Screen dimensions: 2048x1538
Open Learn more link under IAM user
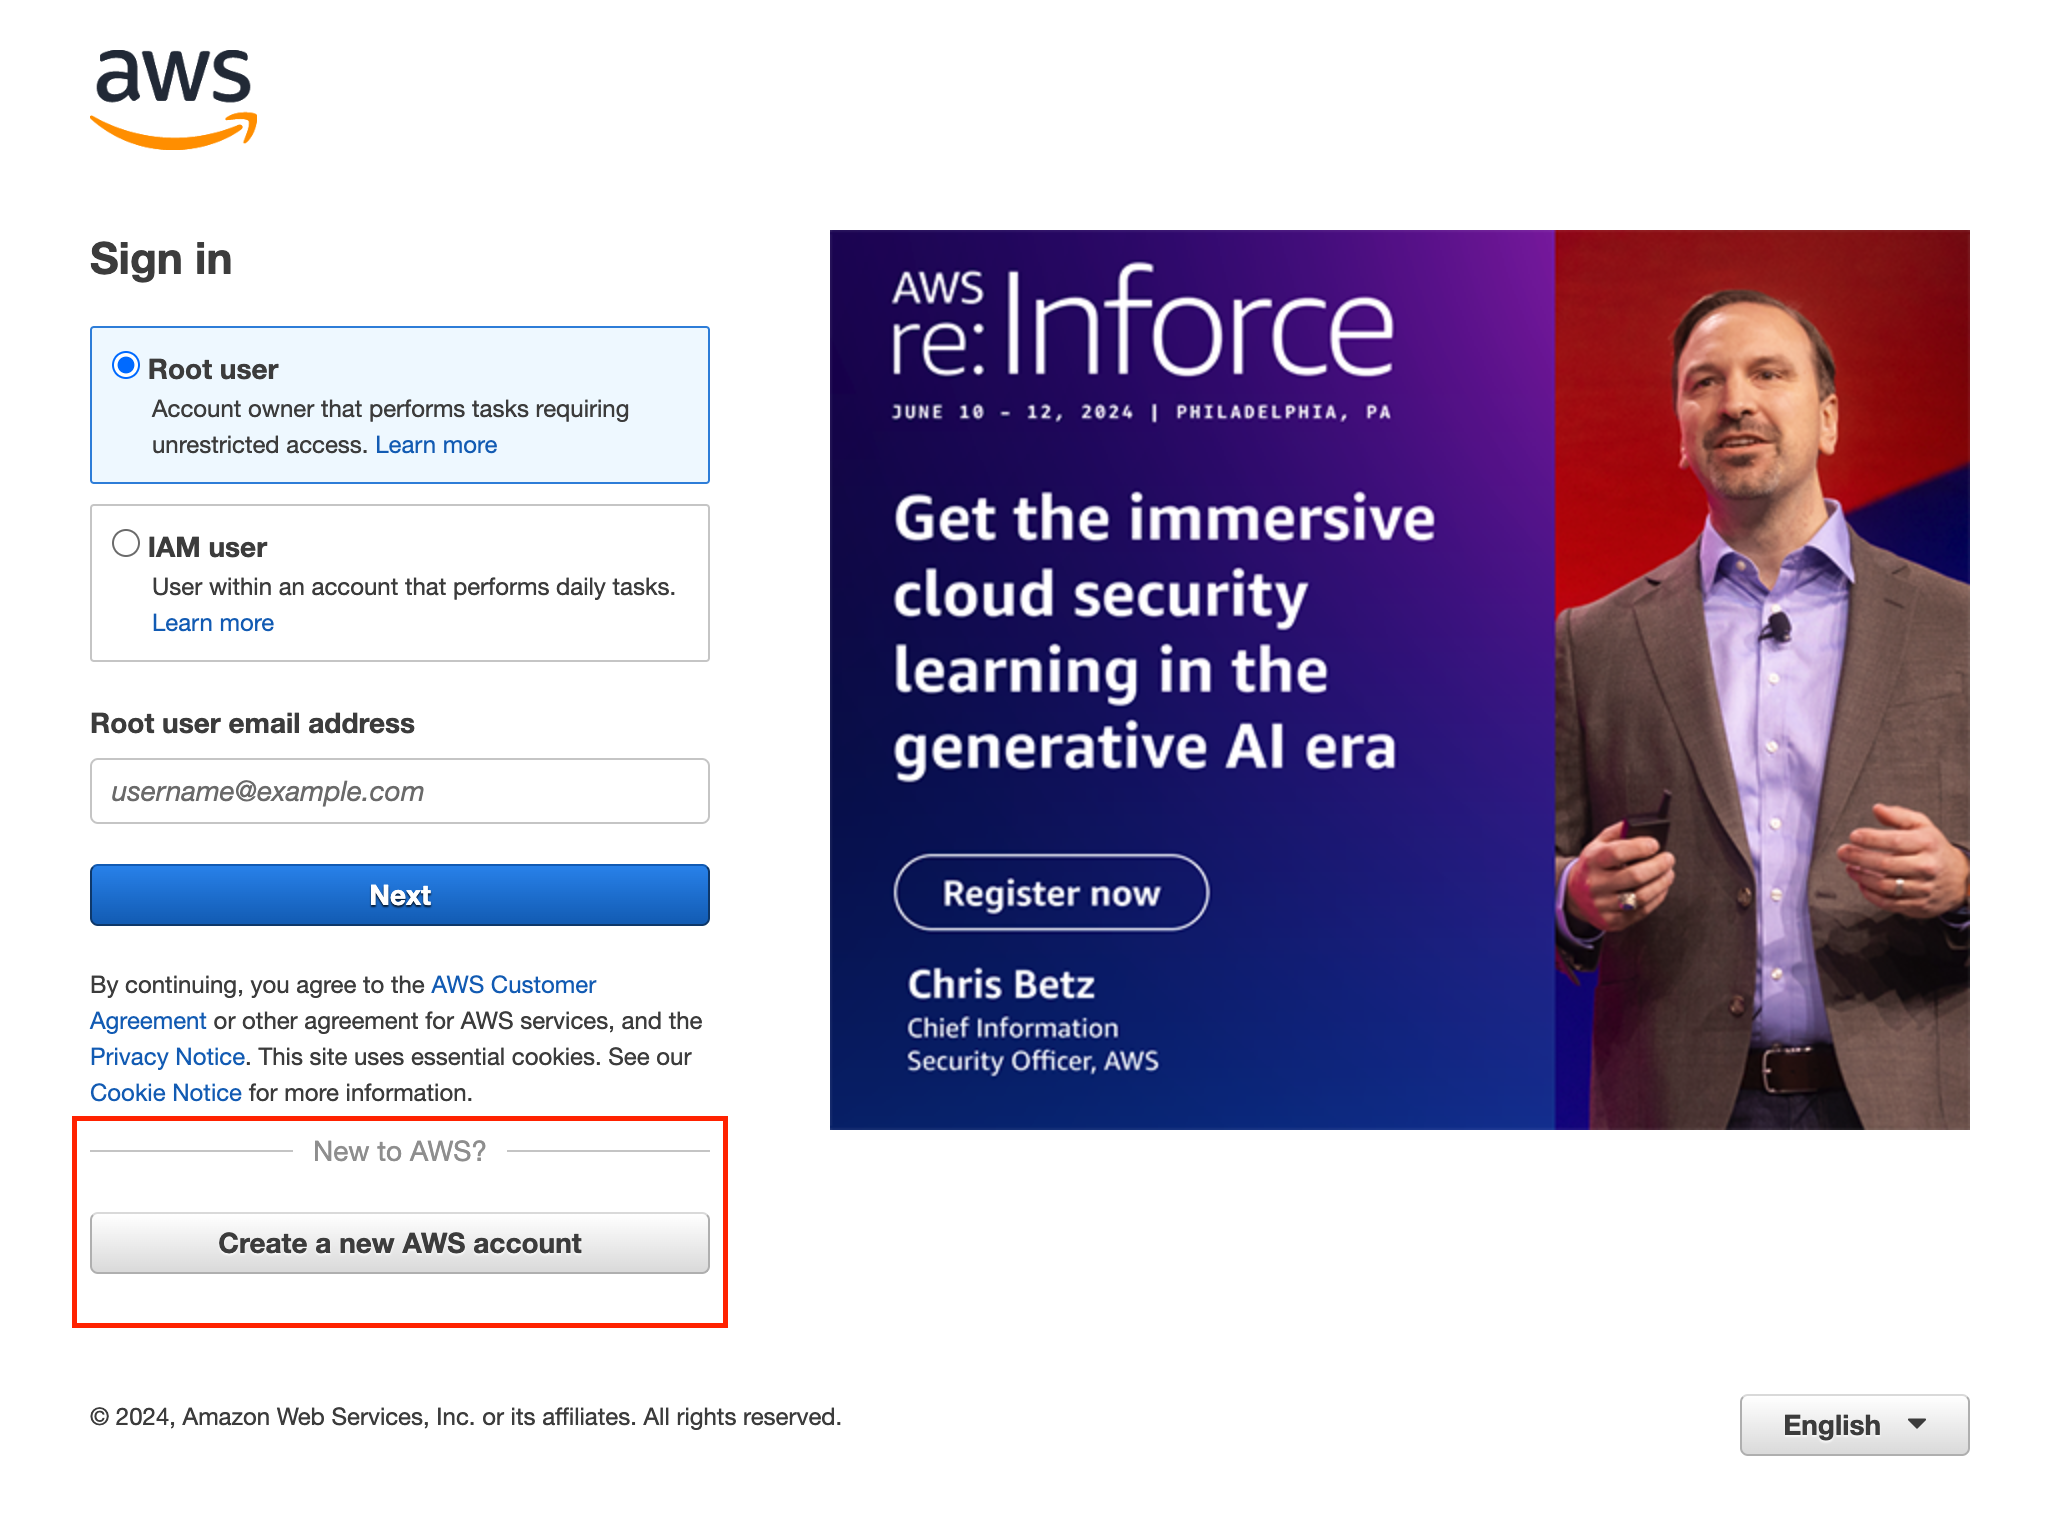pyautogui.click(x=212, y=623)
